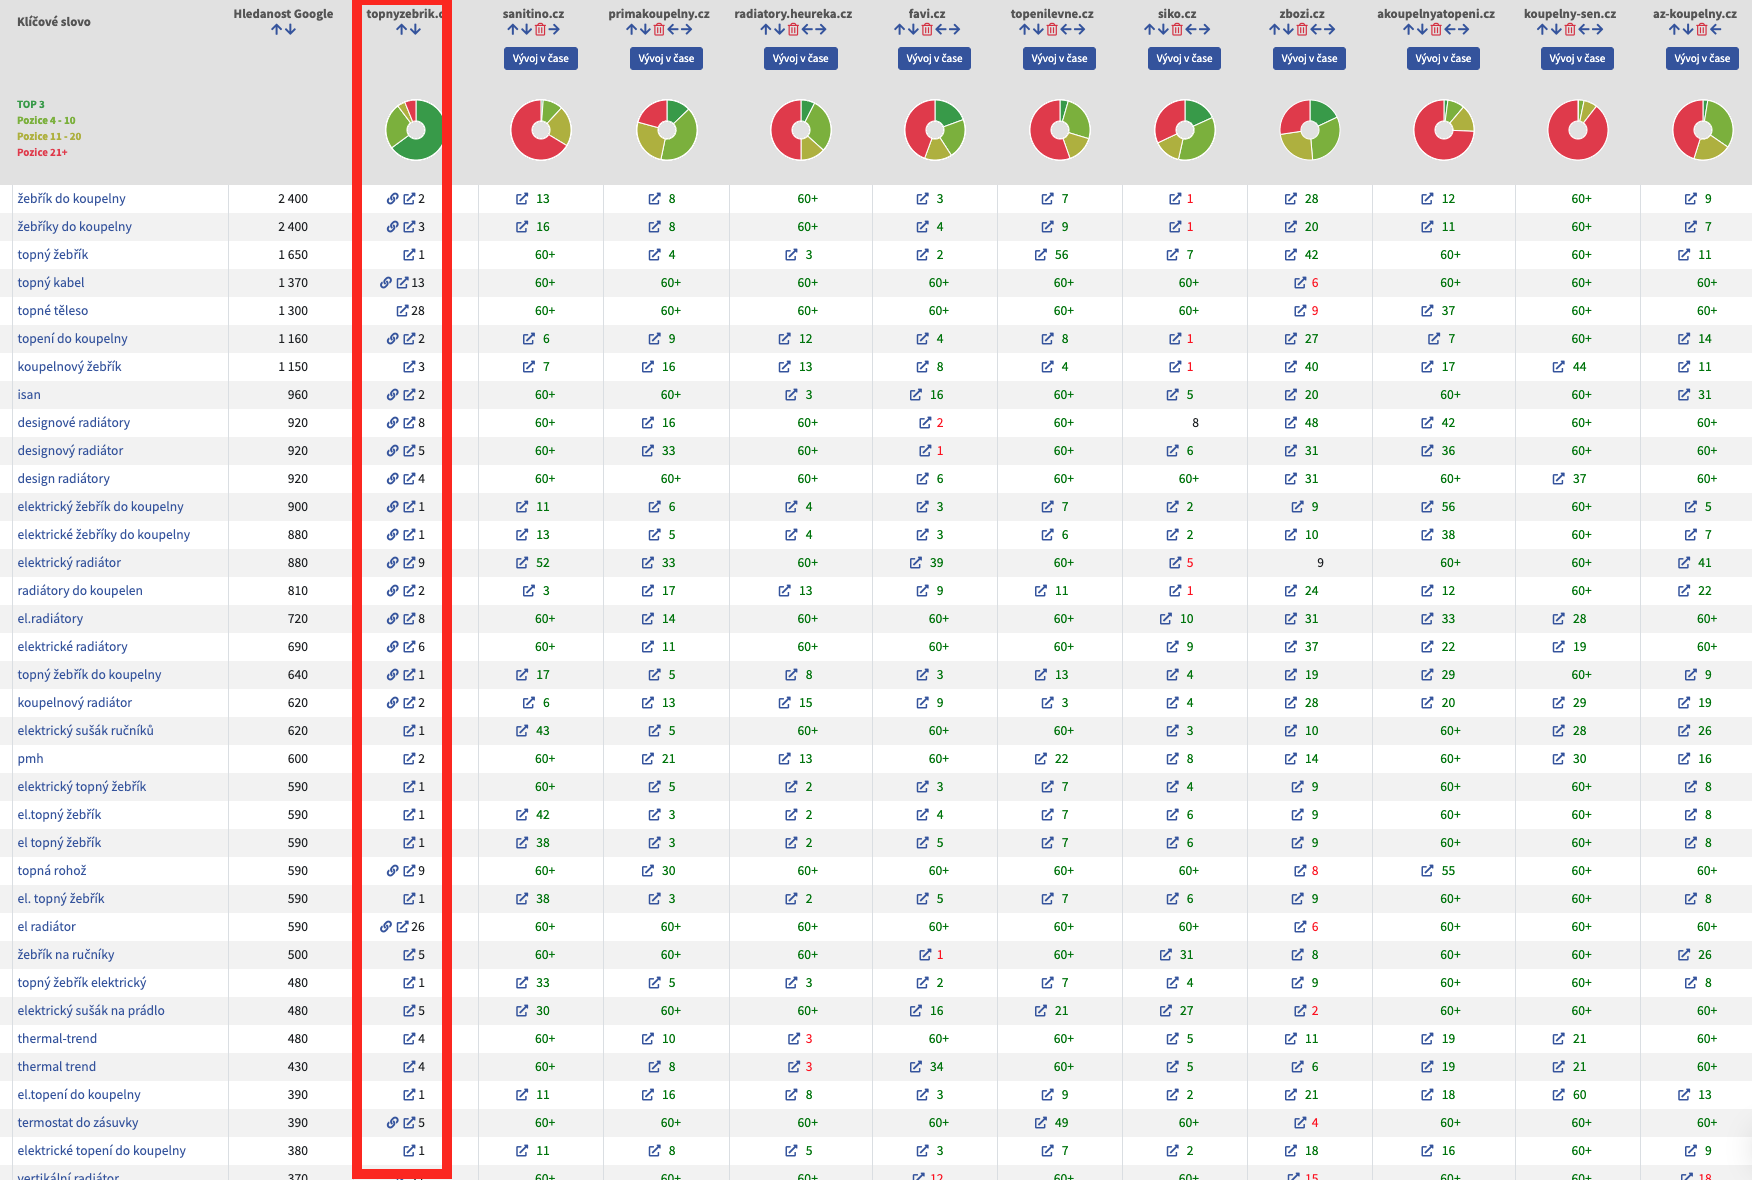Click the topnyzebrik position pie chart
The image size is (1752, 1180).
click(x=416, y=130)
